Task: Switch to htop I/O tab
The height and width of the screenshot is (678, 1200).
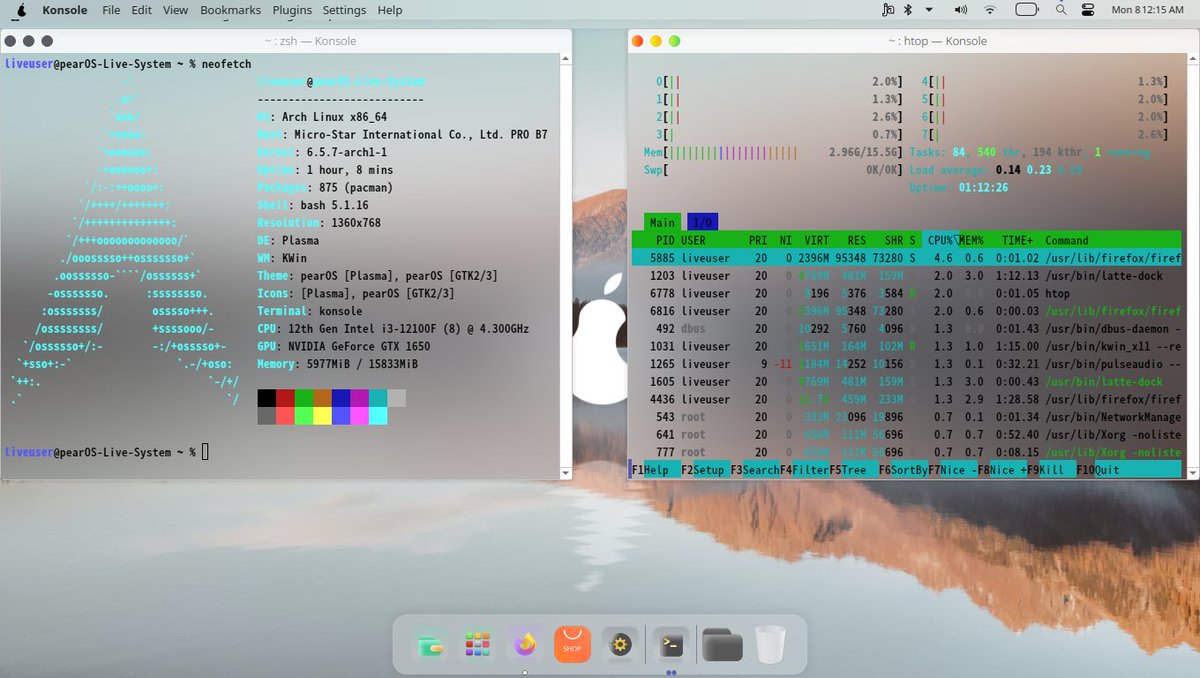Action: coord(702,223)
